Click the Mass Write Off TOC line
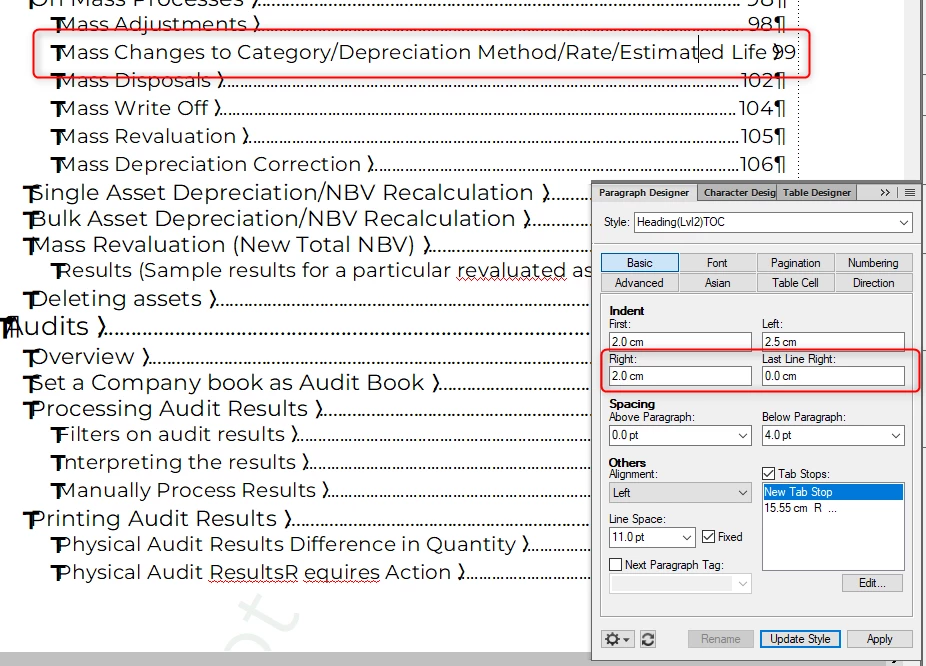Viewport: 926px width, 666px height. click(x=418, y=109)
